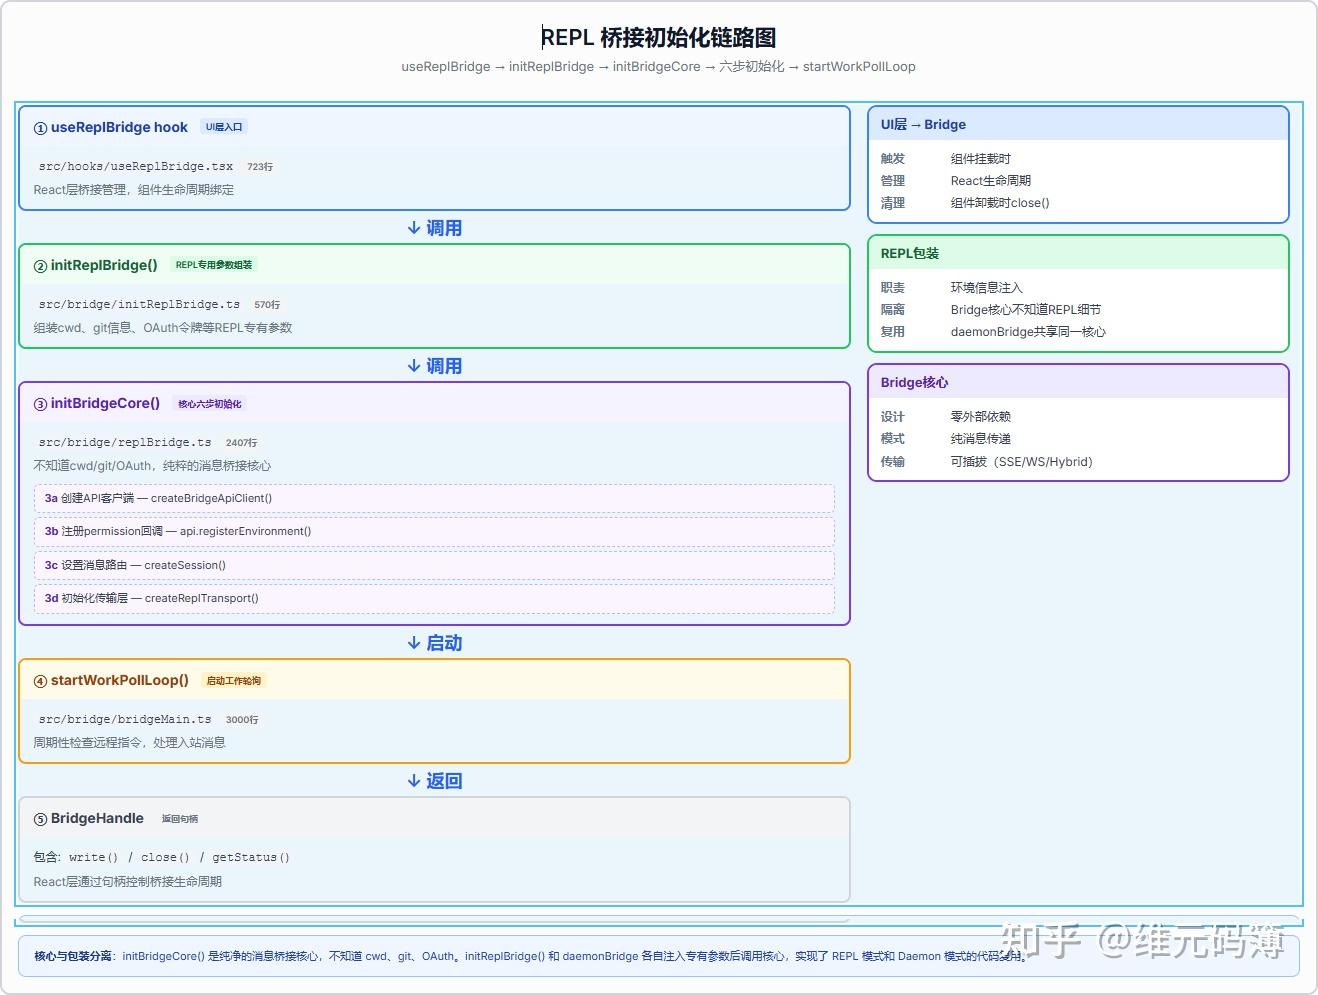Click step 3d createReplTransport() row
This screenshot has height=995, width=1318.
(434, 598)
